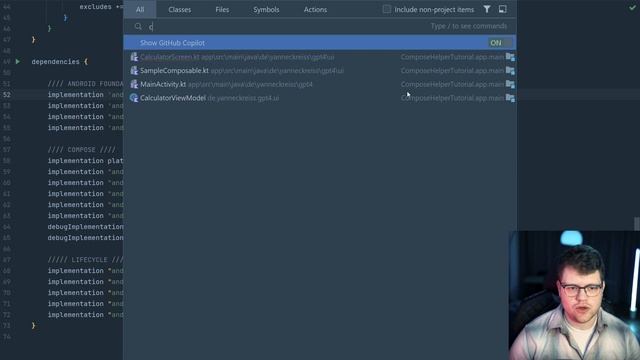Open CalculatorScreen.kt result
This screenshot has width=640, height=360.
tap(320, 57)
